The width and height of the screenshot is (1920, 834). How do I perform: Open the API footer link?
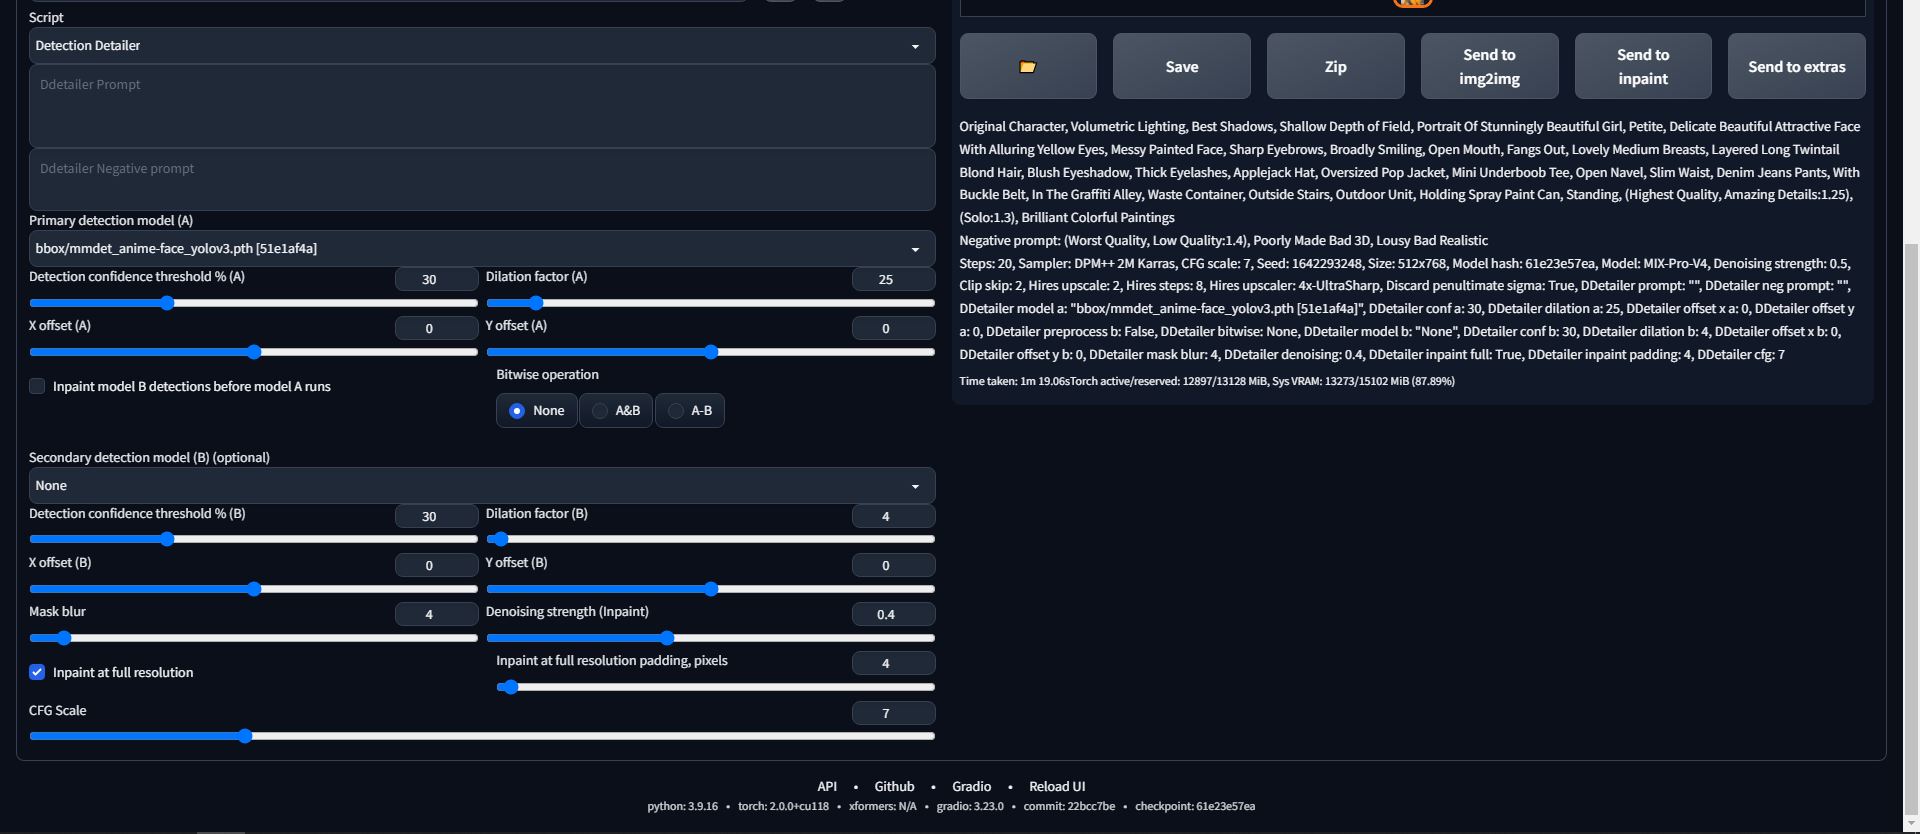pos(827,786)
